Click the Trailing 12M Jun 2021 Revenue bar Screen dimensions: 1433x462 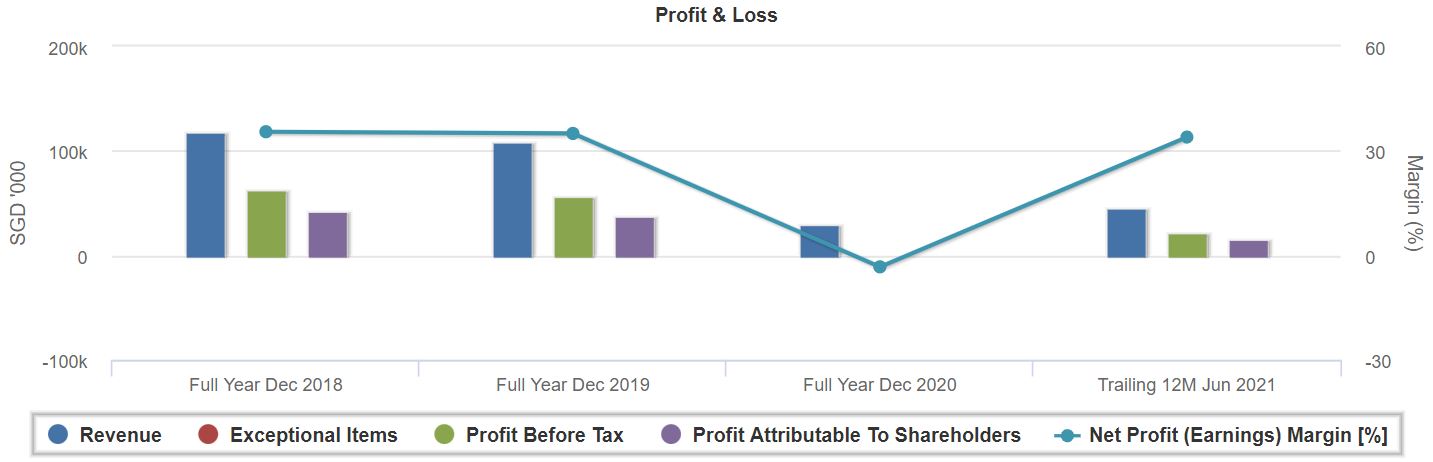pos(1127,233)
